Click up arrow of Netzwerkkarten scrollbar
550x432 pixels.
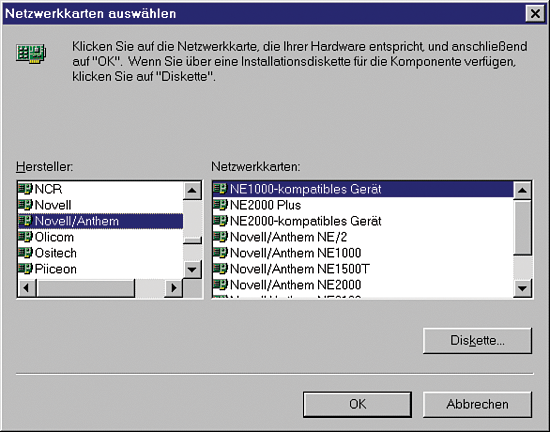coord(523,191)
